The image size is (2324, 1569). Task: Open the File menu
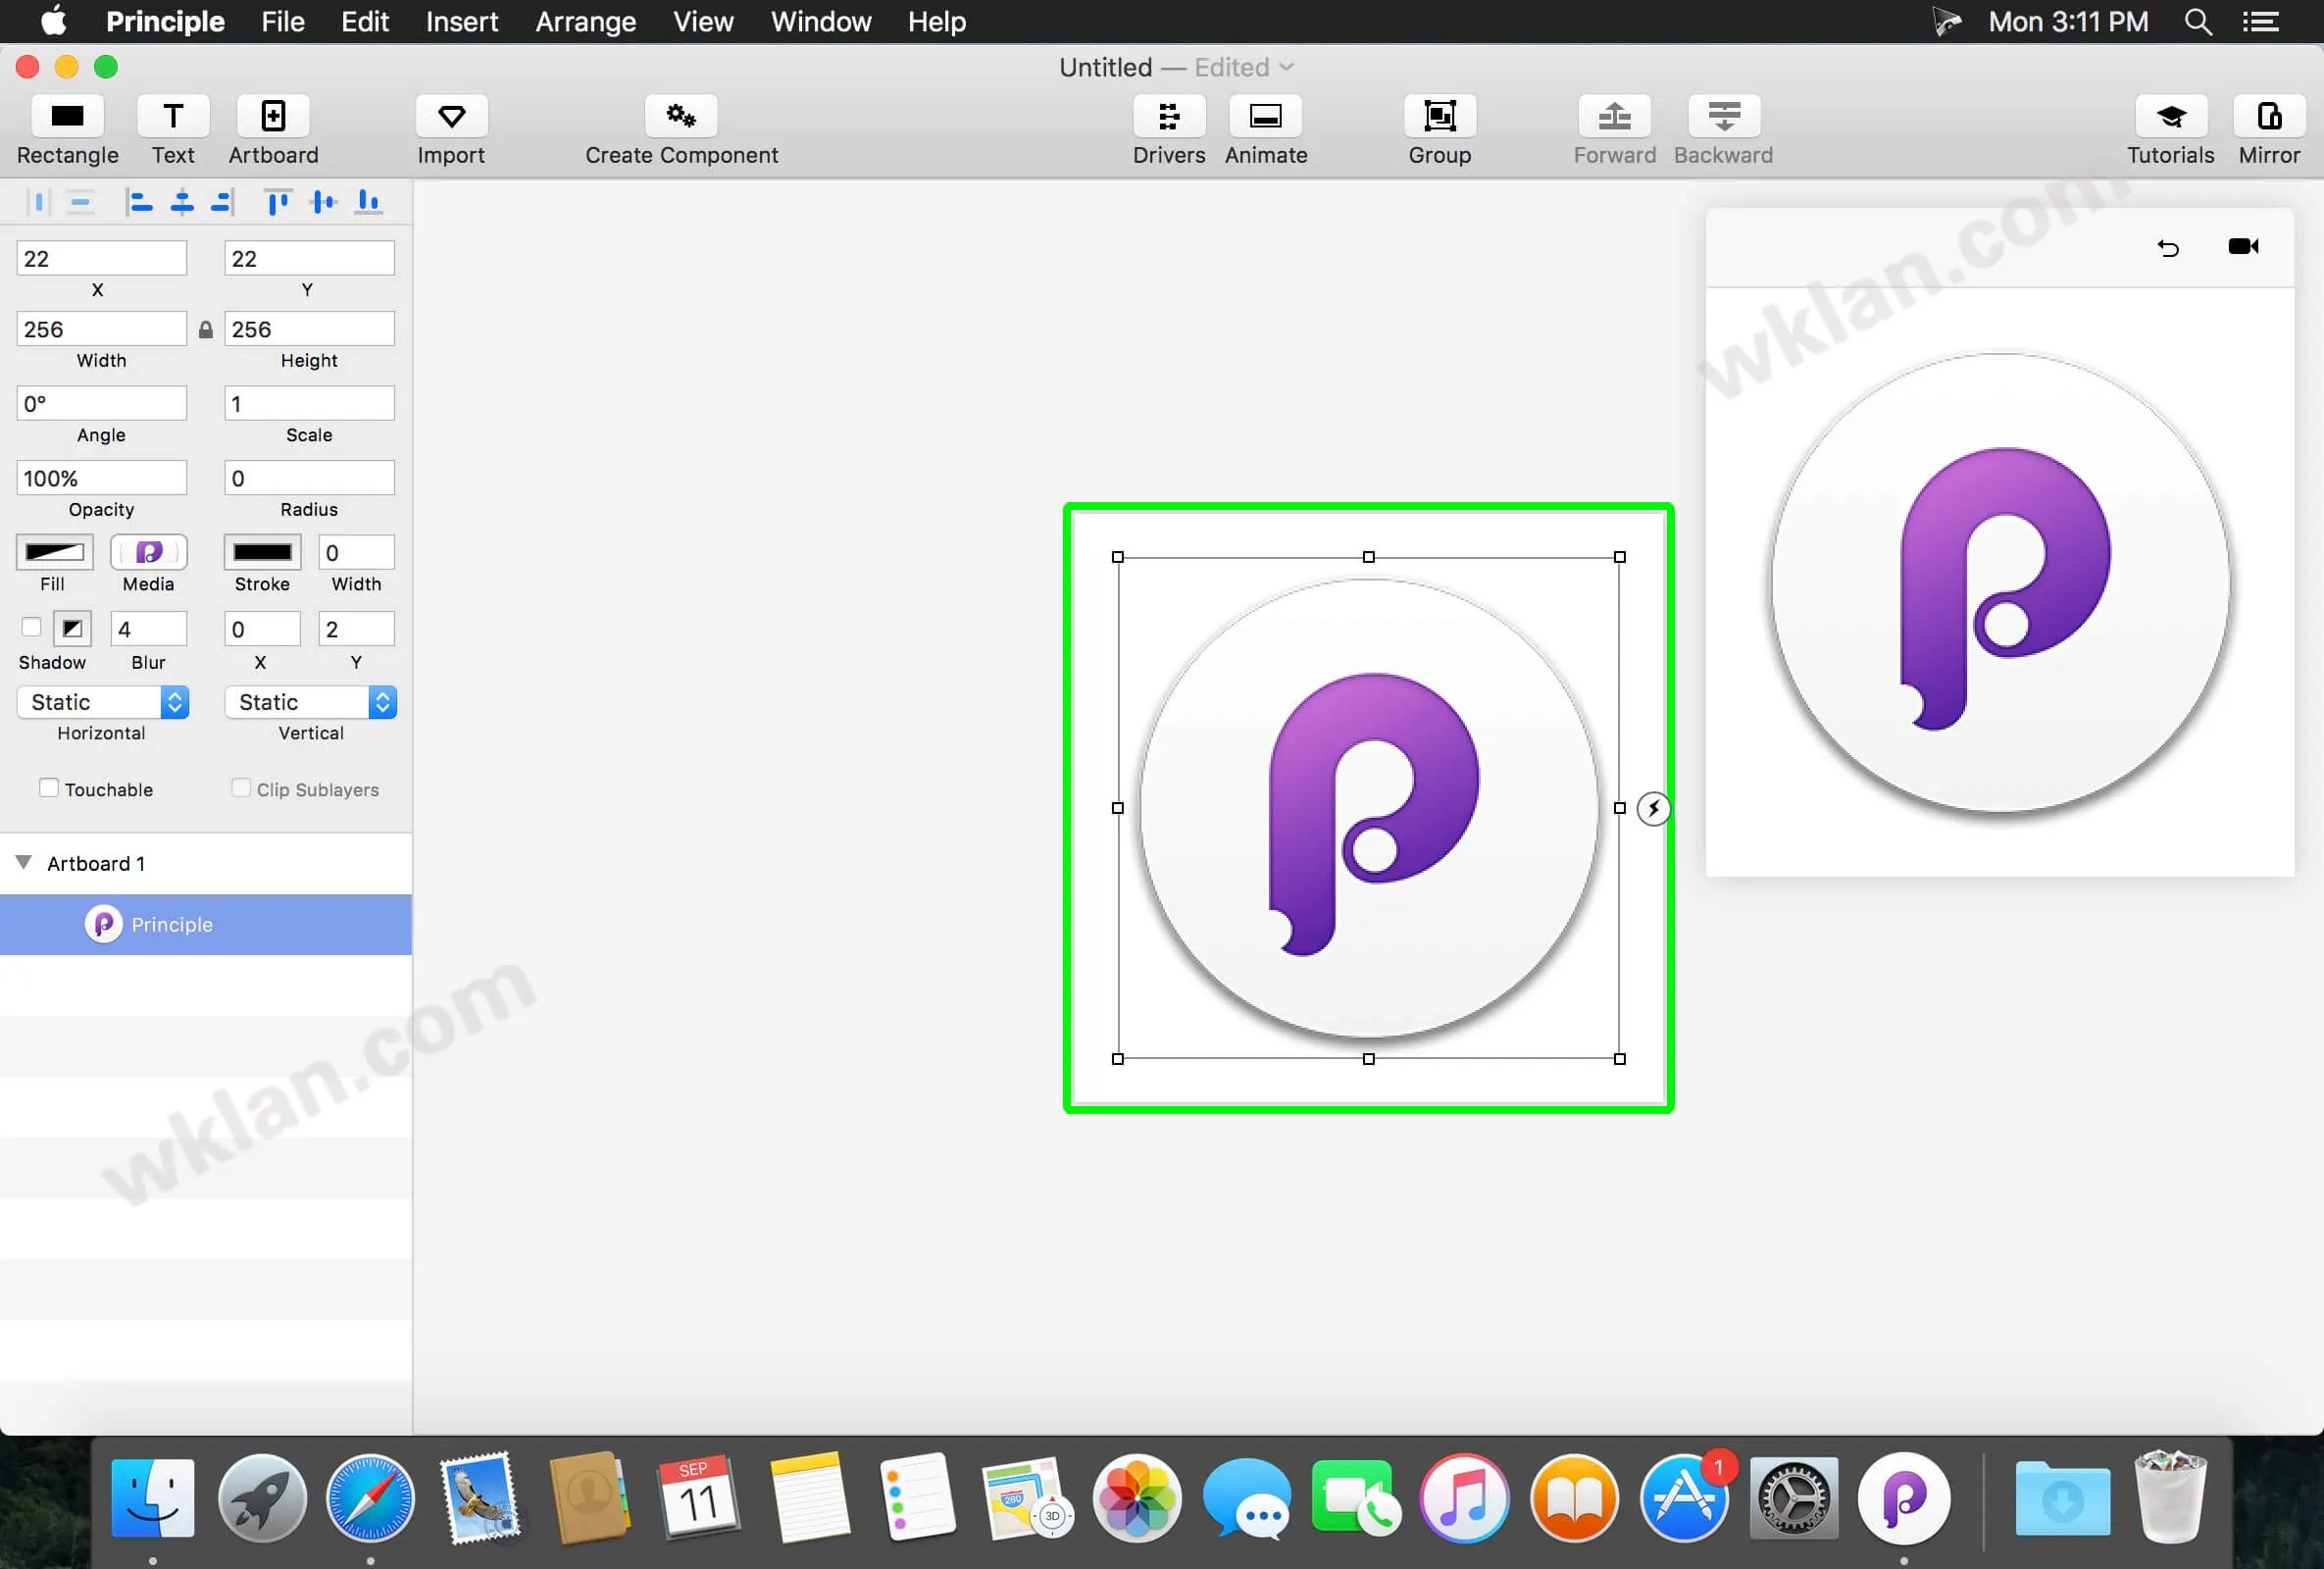click(283, 21)
